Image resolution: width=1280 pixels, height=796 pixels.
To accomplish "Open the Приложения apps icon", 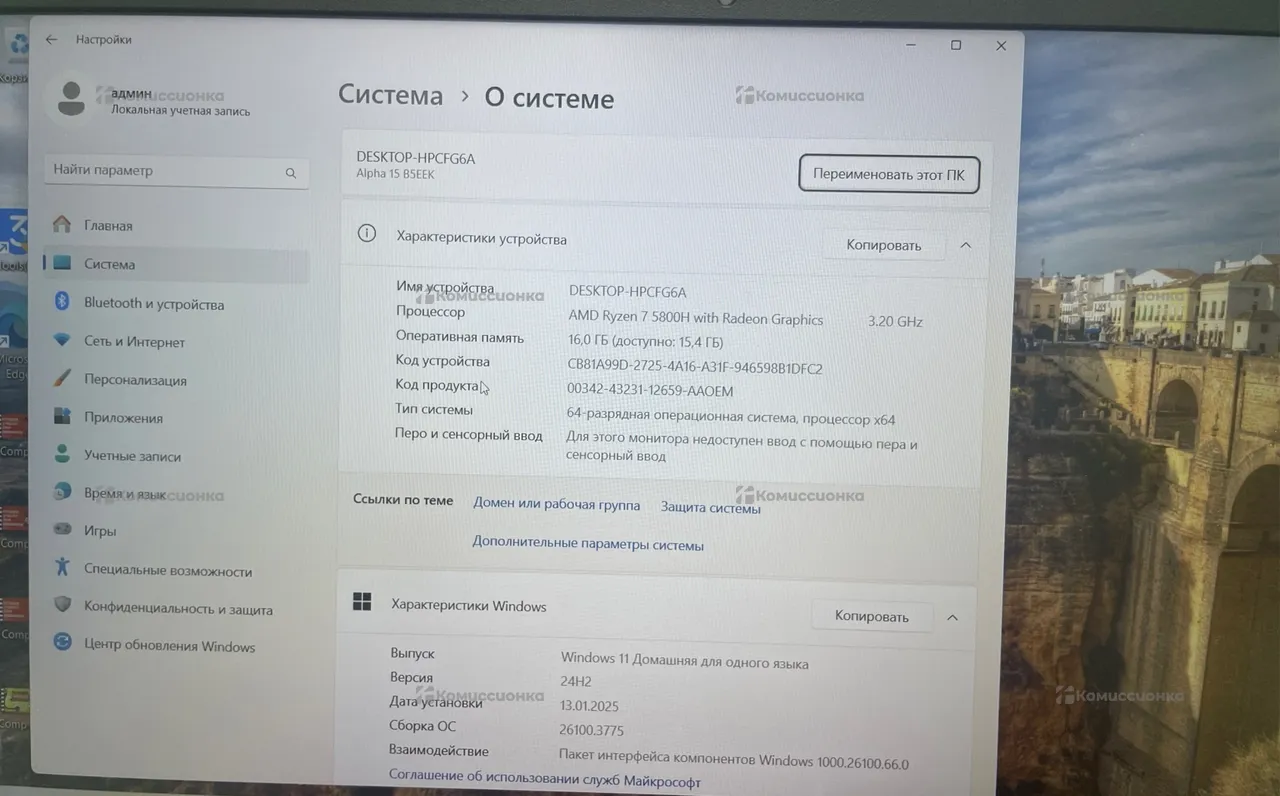I will 62,417.
